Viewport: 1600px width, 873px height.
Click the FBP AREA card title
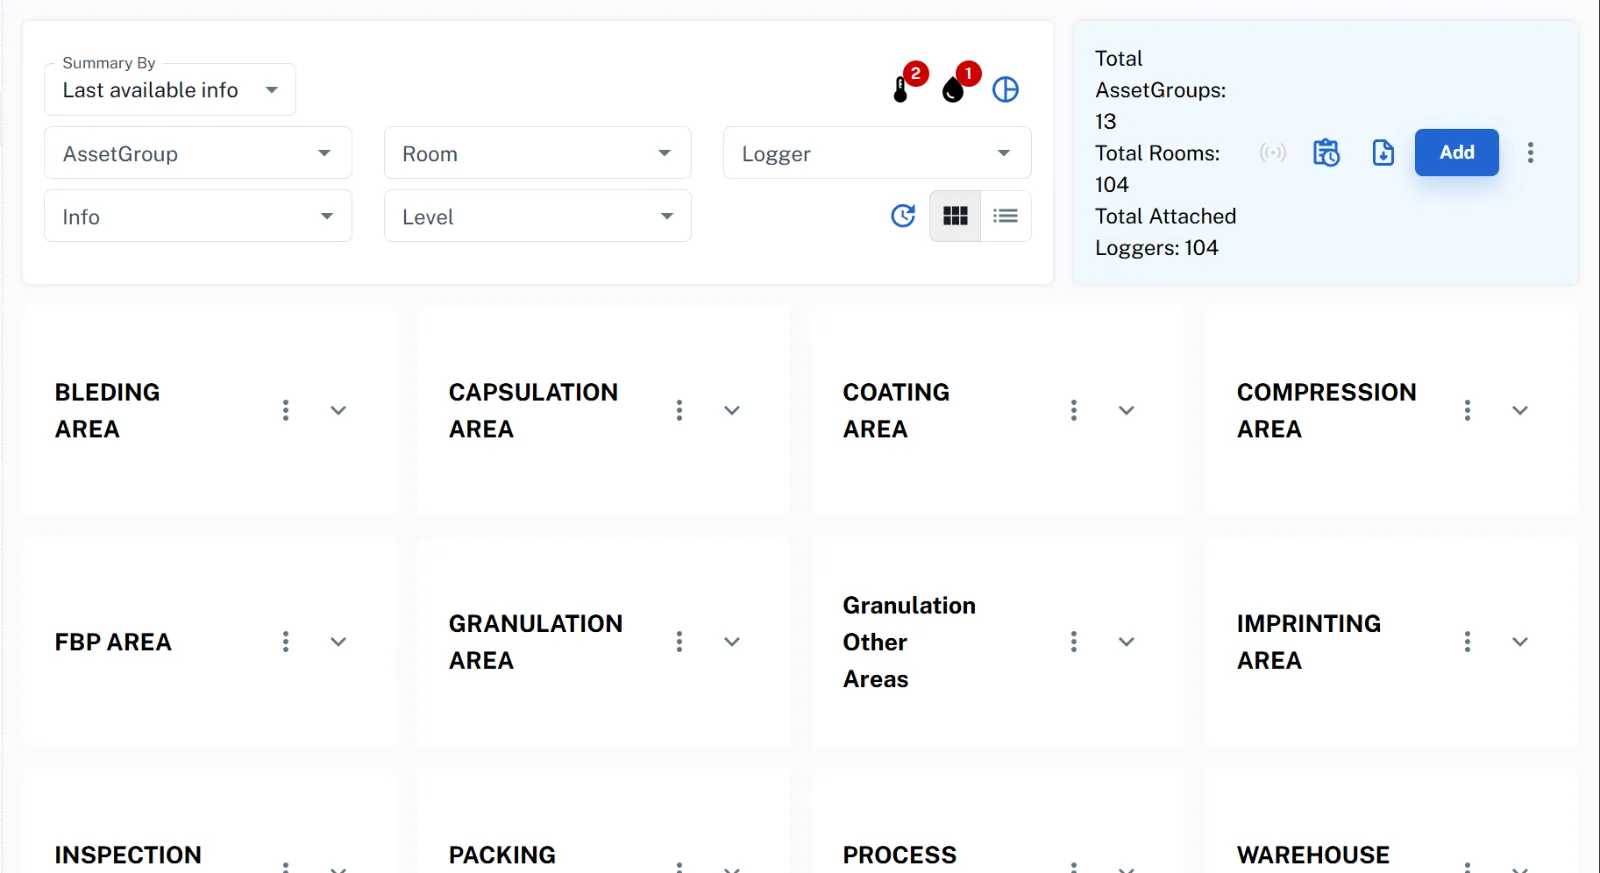(113, 642)
